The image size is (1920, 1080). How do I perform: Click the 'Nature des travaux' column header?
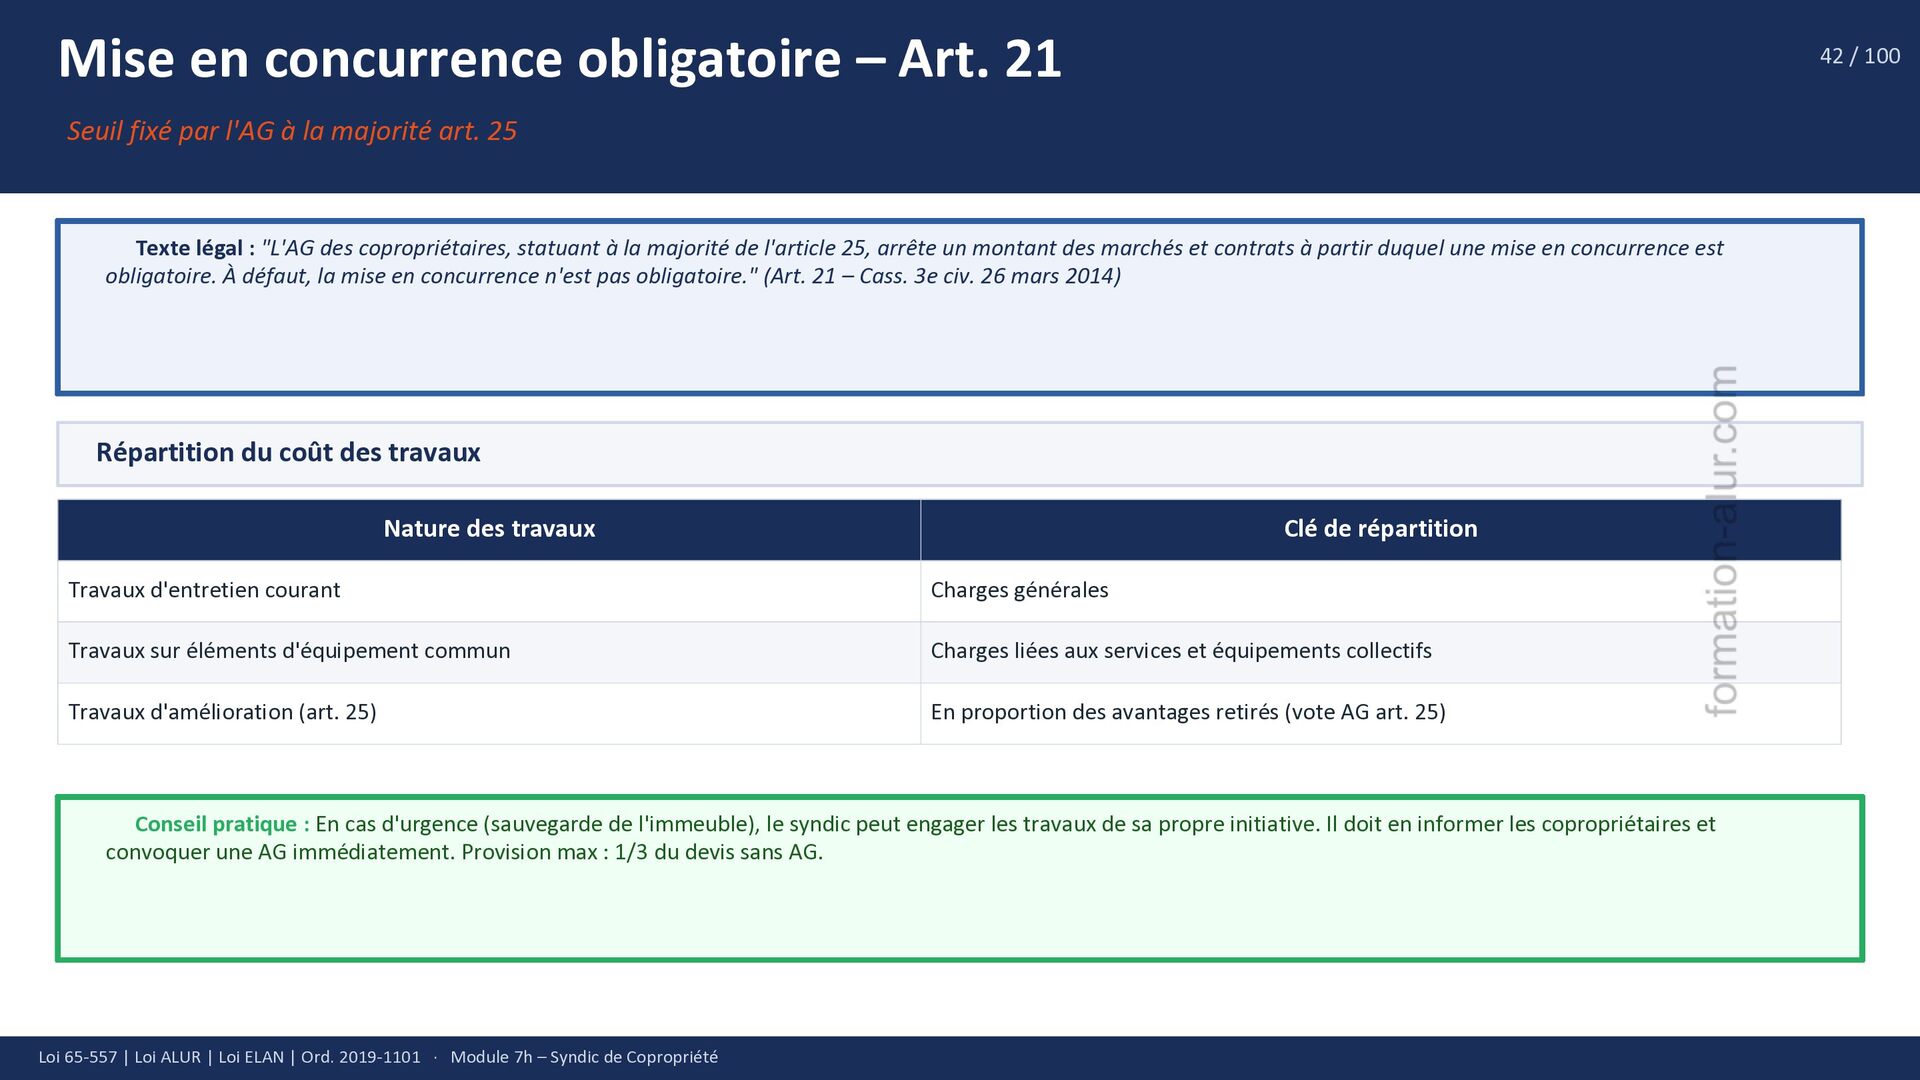tap(489, 529)
